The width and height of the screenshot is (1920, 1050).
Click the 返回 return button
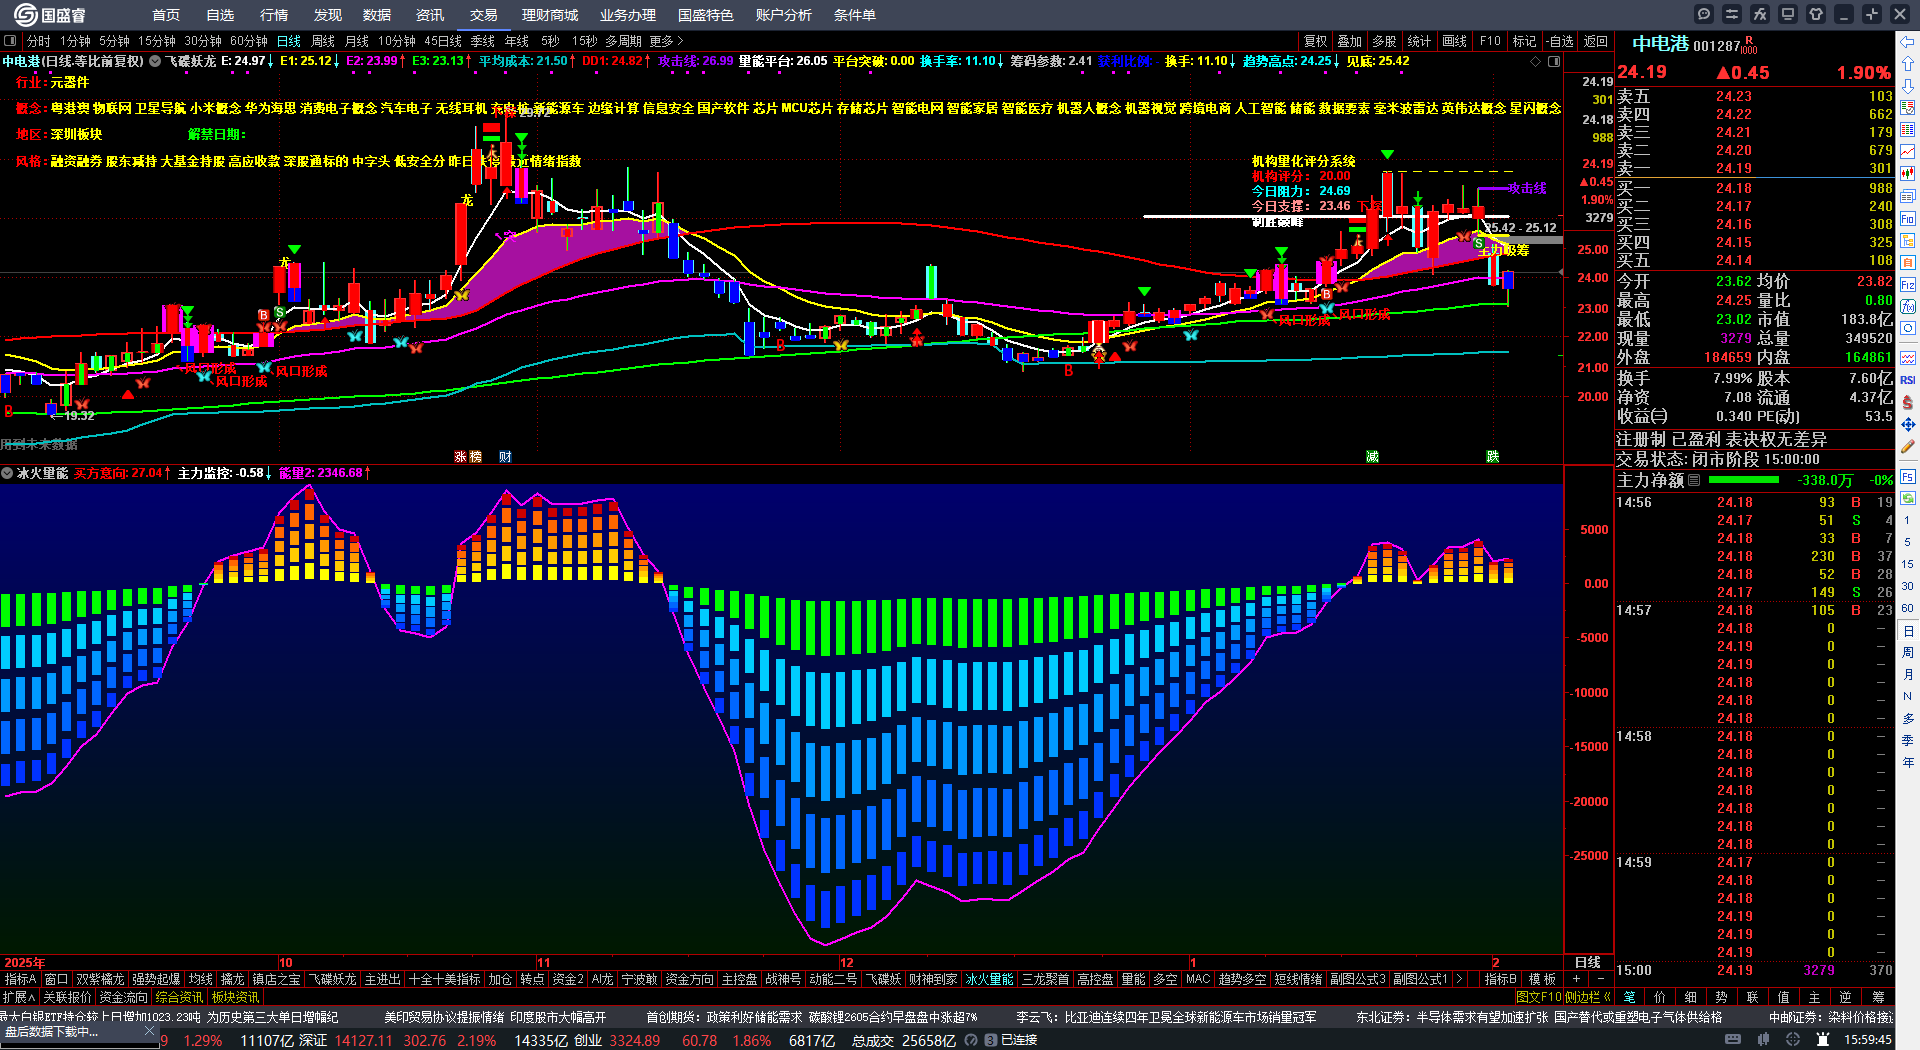pyautogui.click(x=1595, y=41)
